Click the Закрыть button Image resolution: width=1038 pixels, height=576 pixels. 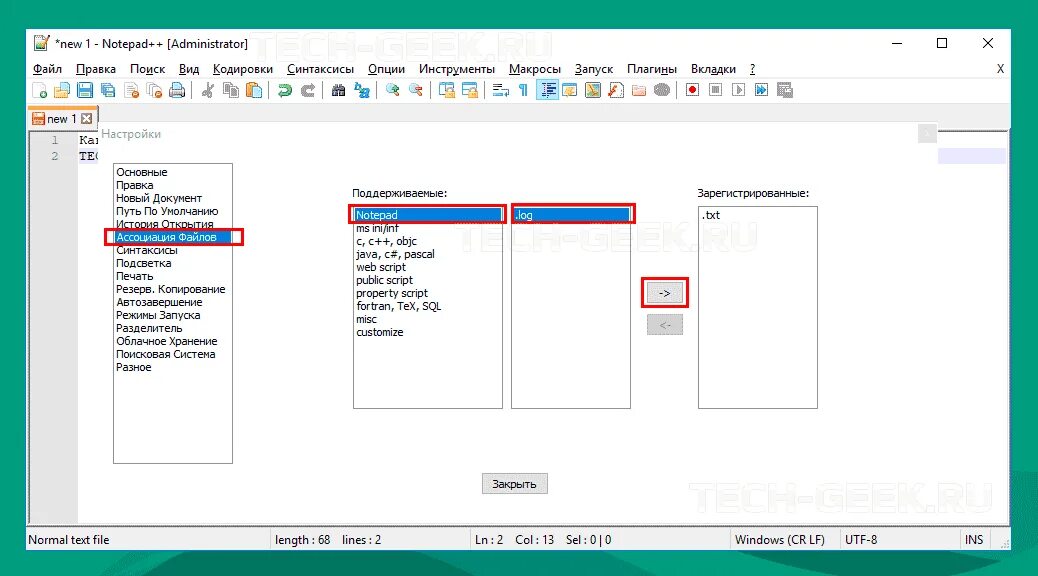514,484
